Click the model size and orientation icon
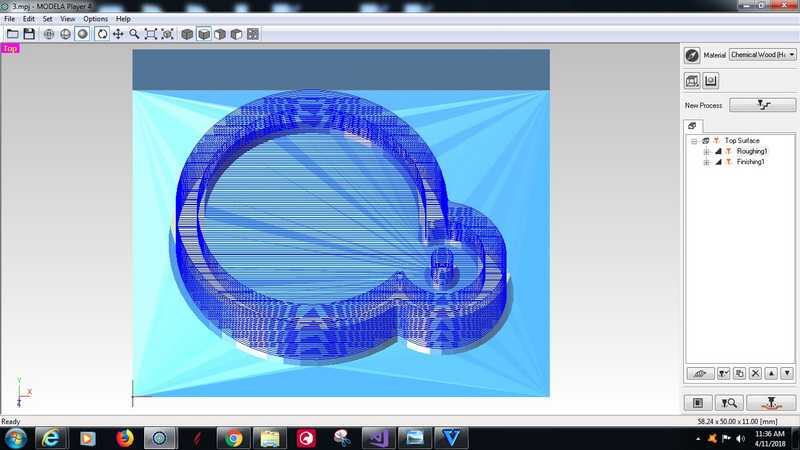The height and width of the screenshot is (450, 800). click(692, 81)
